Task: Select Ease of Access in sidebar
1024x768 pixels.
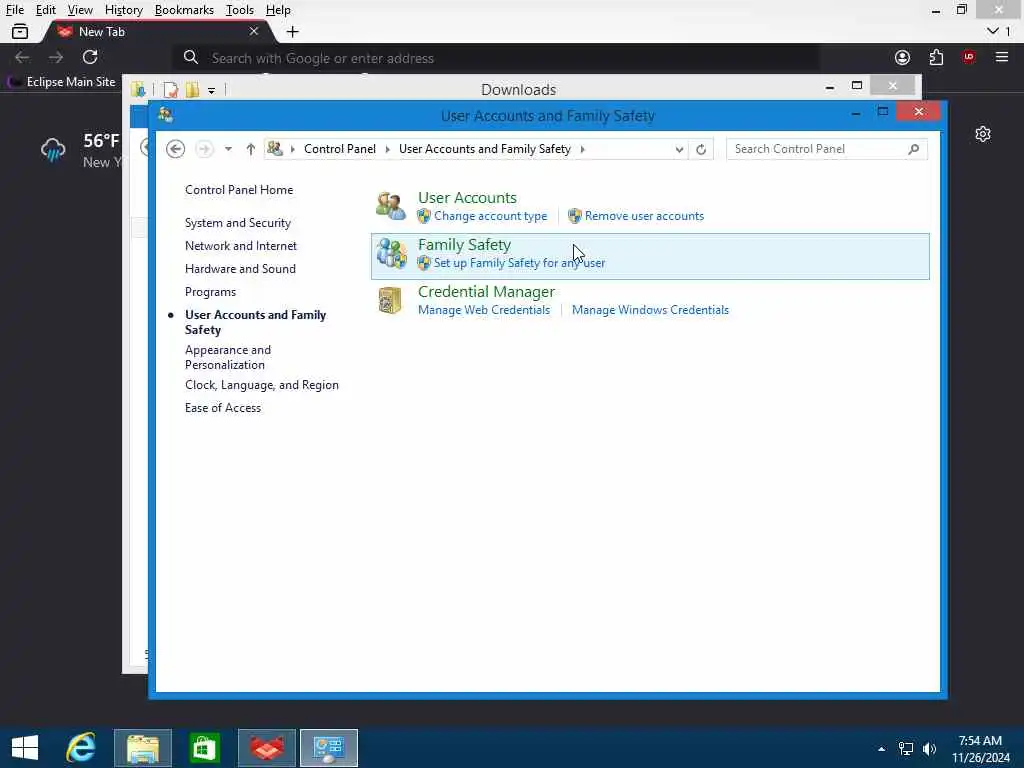Action: 223,408
